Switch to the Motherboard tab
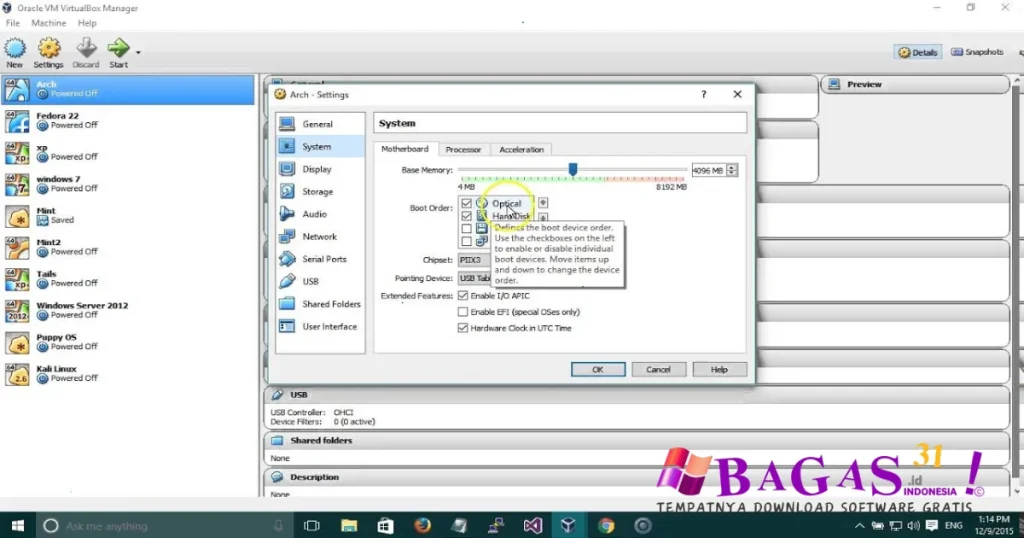Image resolution: width=1024 pixels, height=538 pixels. click(405, 149)
